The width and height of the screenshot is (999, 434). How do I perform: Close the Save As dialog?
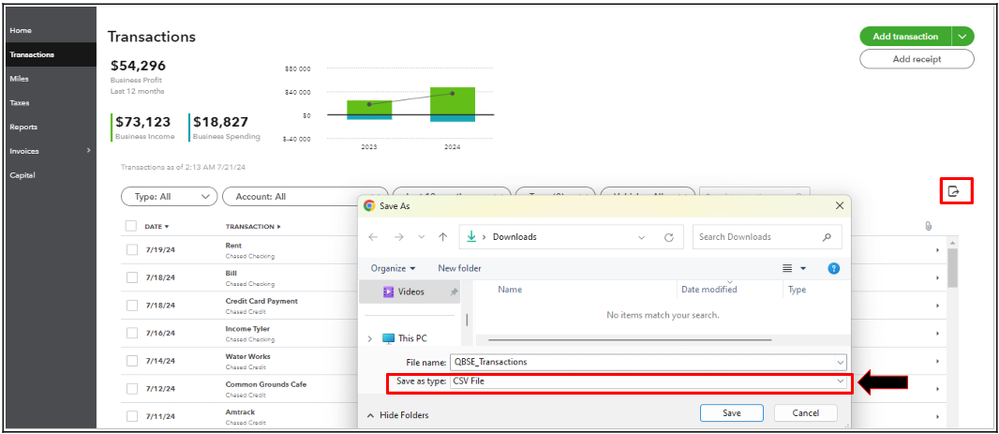tap(840, 206)
